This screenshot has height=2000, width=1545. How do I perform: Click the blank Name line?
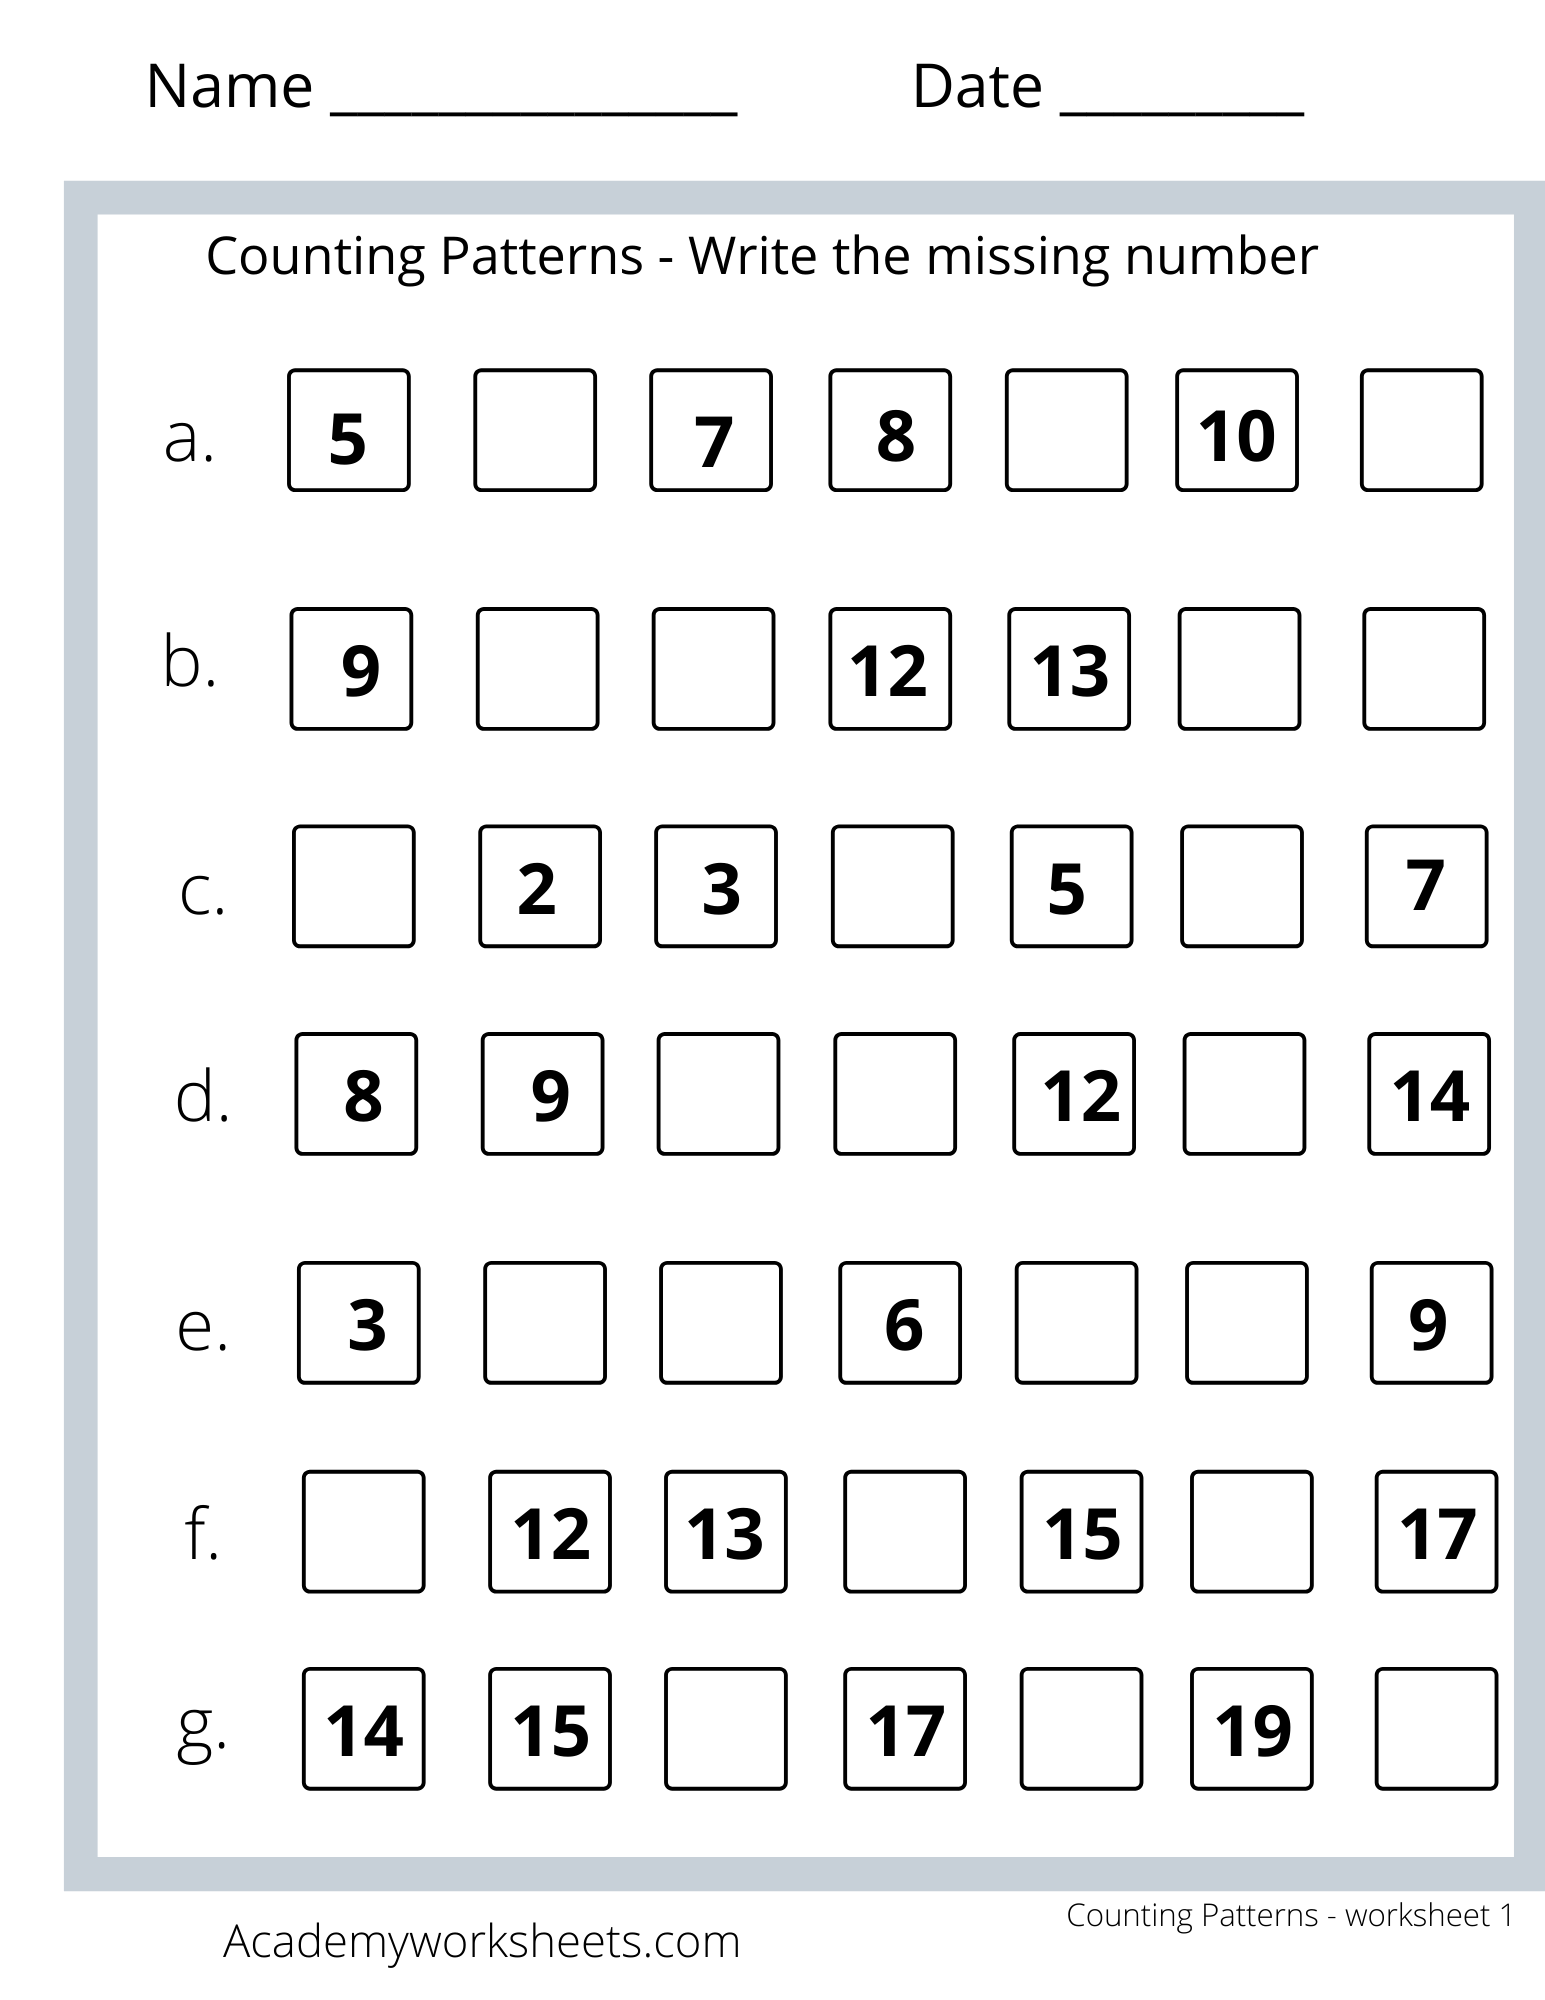(534, 100)
